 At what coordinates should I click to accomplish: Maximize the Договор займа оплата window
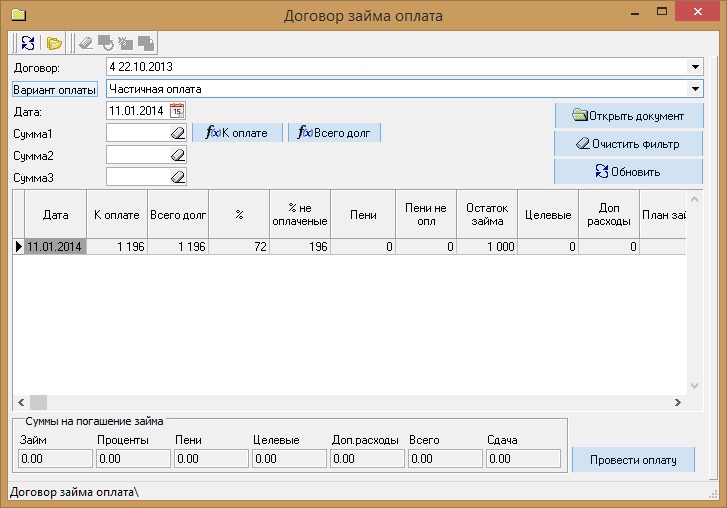(662, 12)
